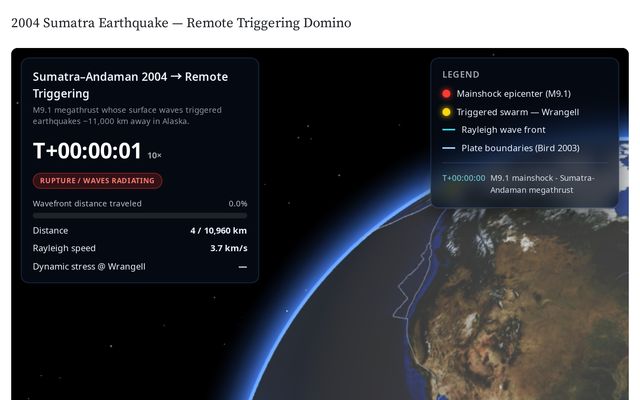Click the yellow Triggered swarm legend dot
This screenshot has height=400, width=640.
coord(446,112)
